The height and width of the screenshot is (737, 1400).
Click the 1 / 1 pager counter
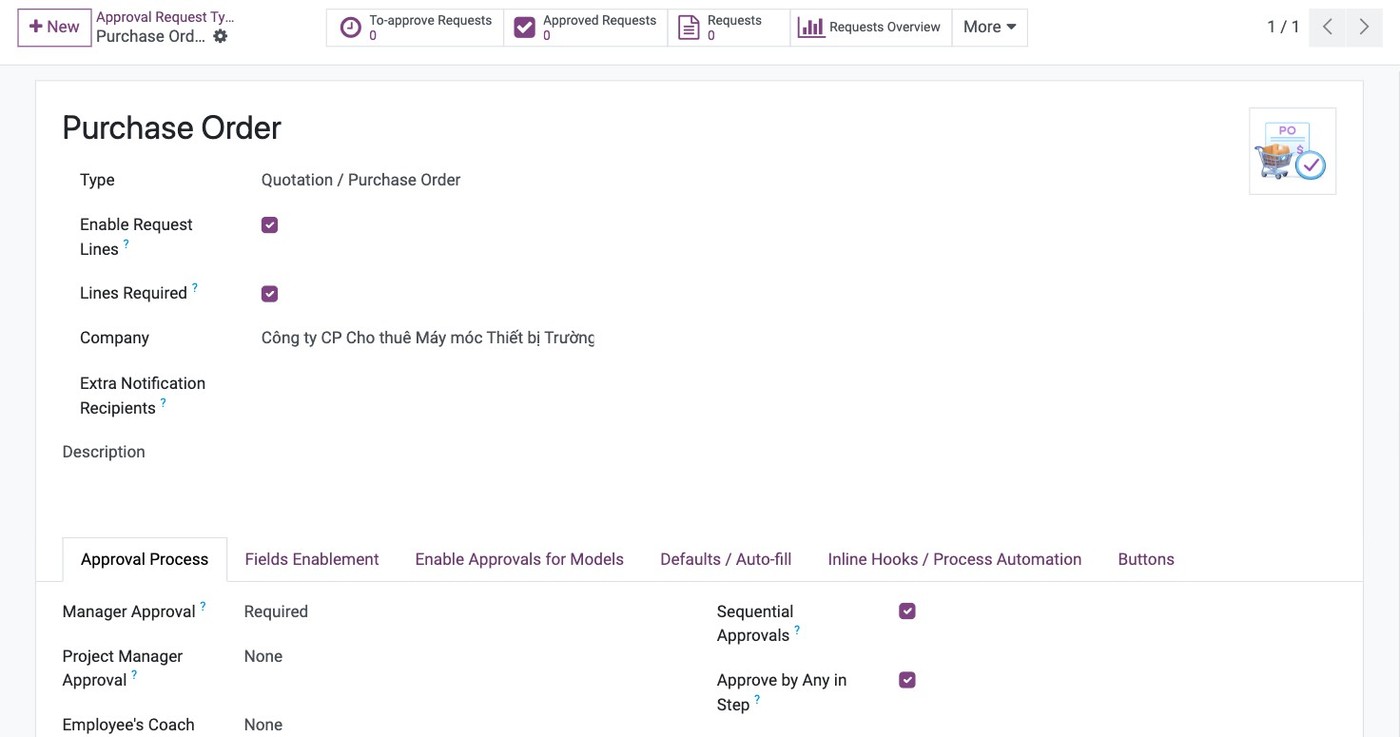1283,27
